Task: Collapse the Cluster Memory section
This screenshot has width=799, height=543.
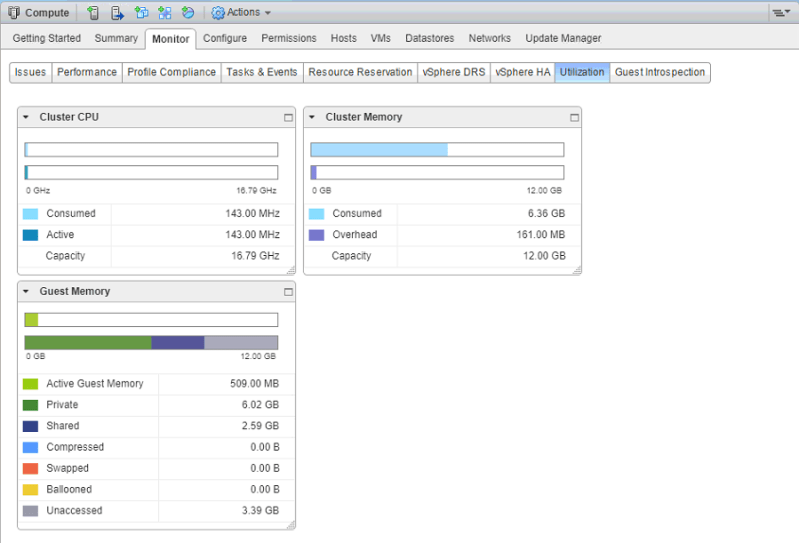Action: (313, 118)
